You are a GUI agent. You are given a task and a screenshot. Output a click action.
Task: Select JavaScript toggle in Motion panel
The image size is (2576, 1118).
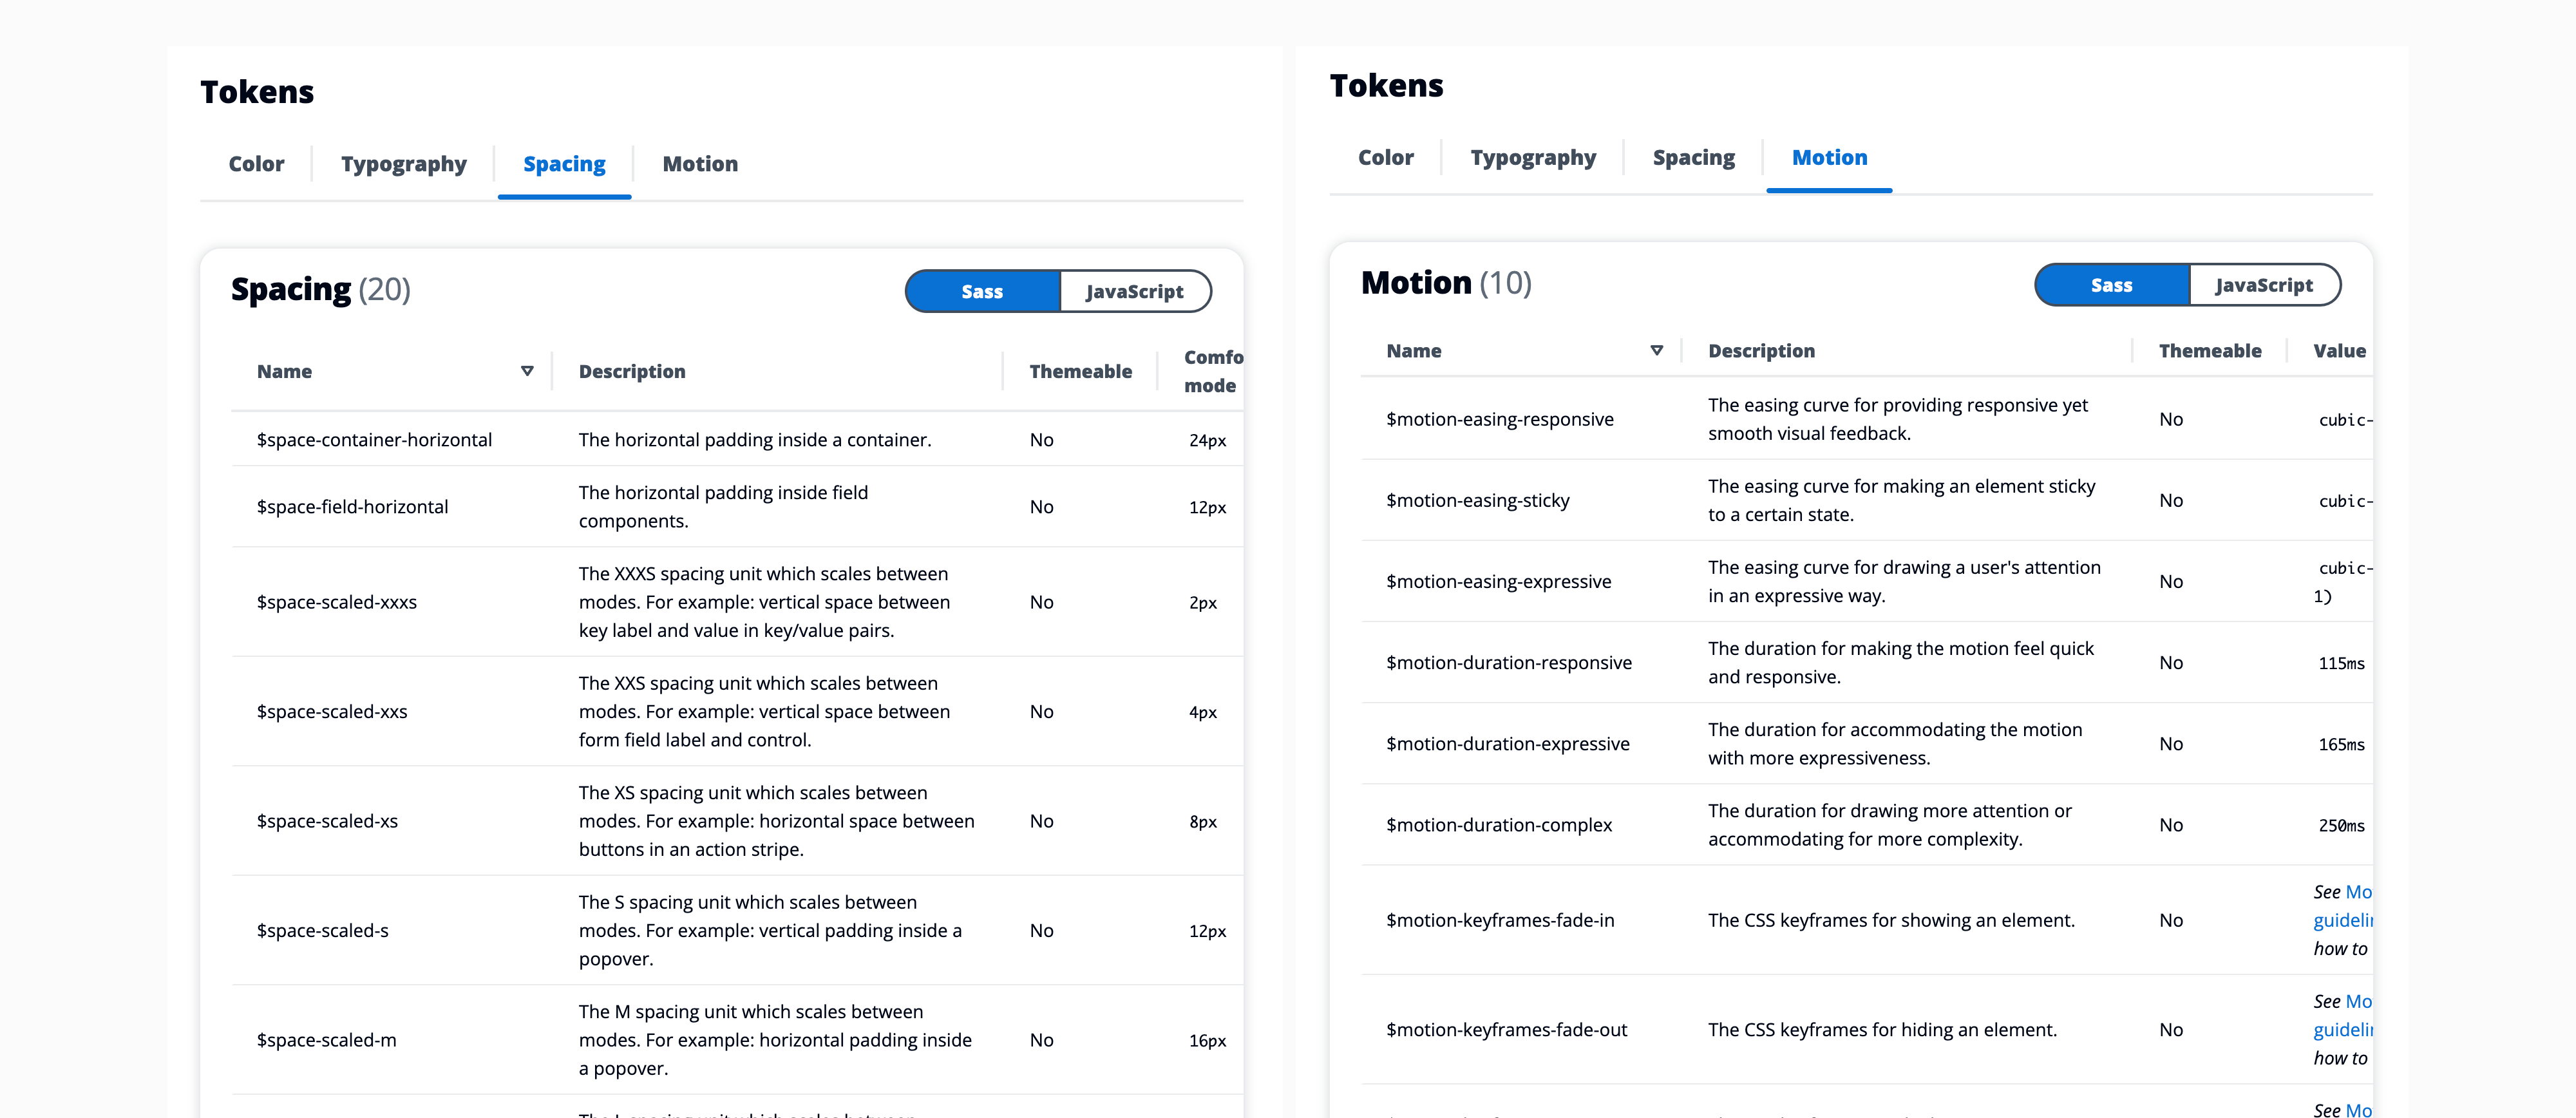[x=2264, y=285]
